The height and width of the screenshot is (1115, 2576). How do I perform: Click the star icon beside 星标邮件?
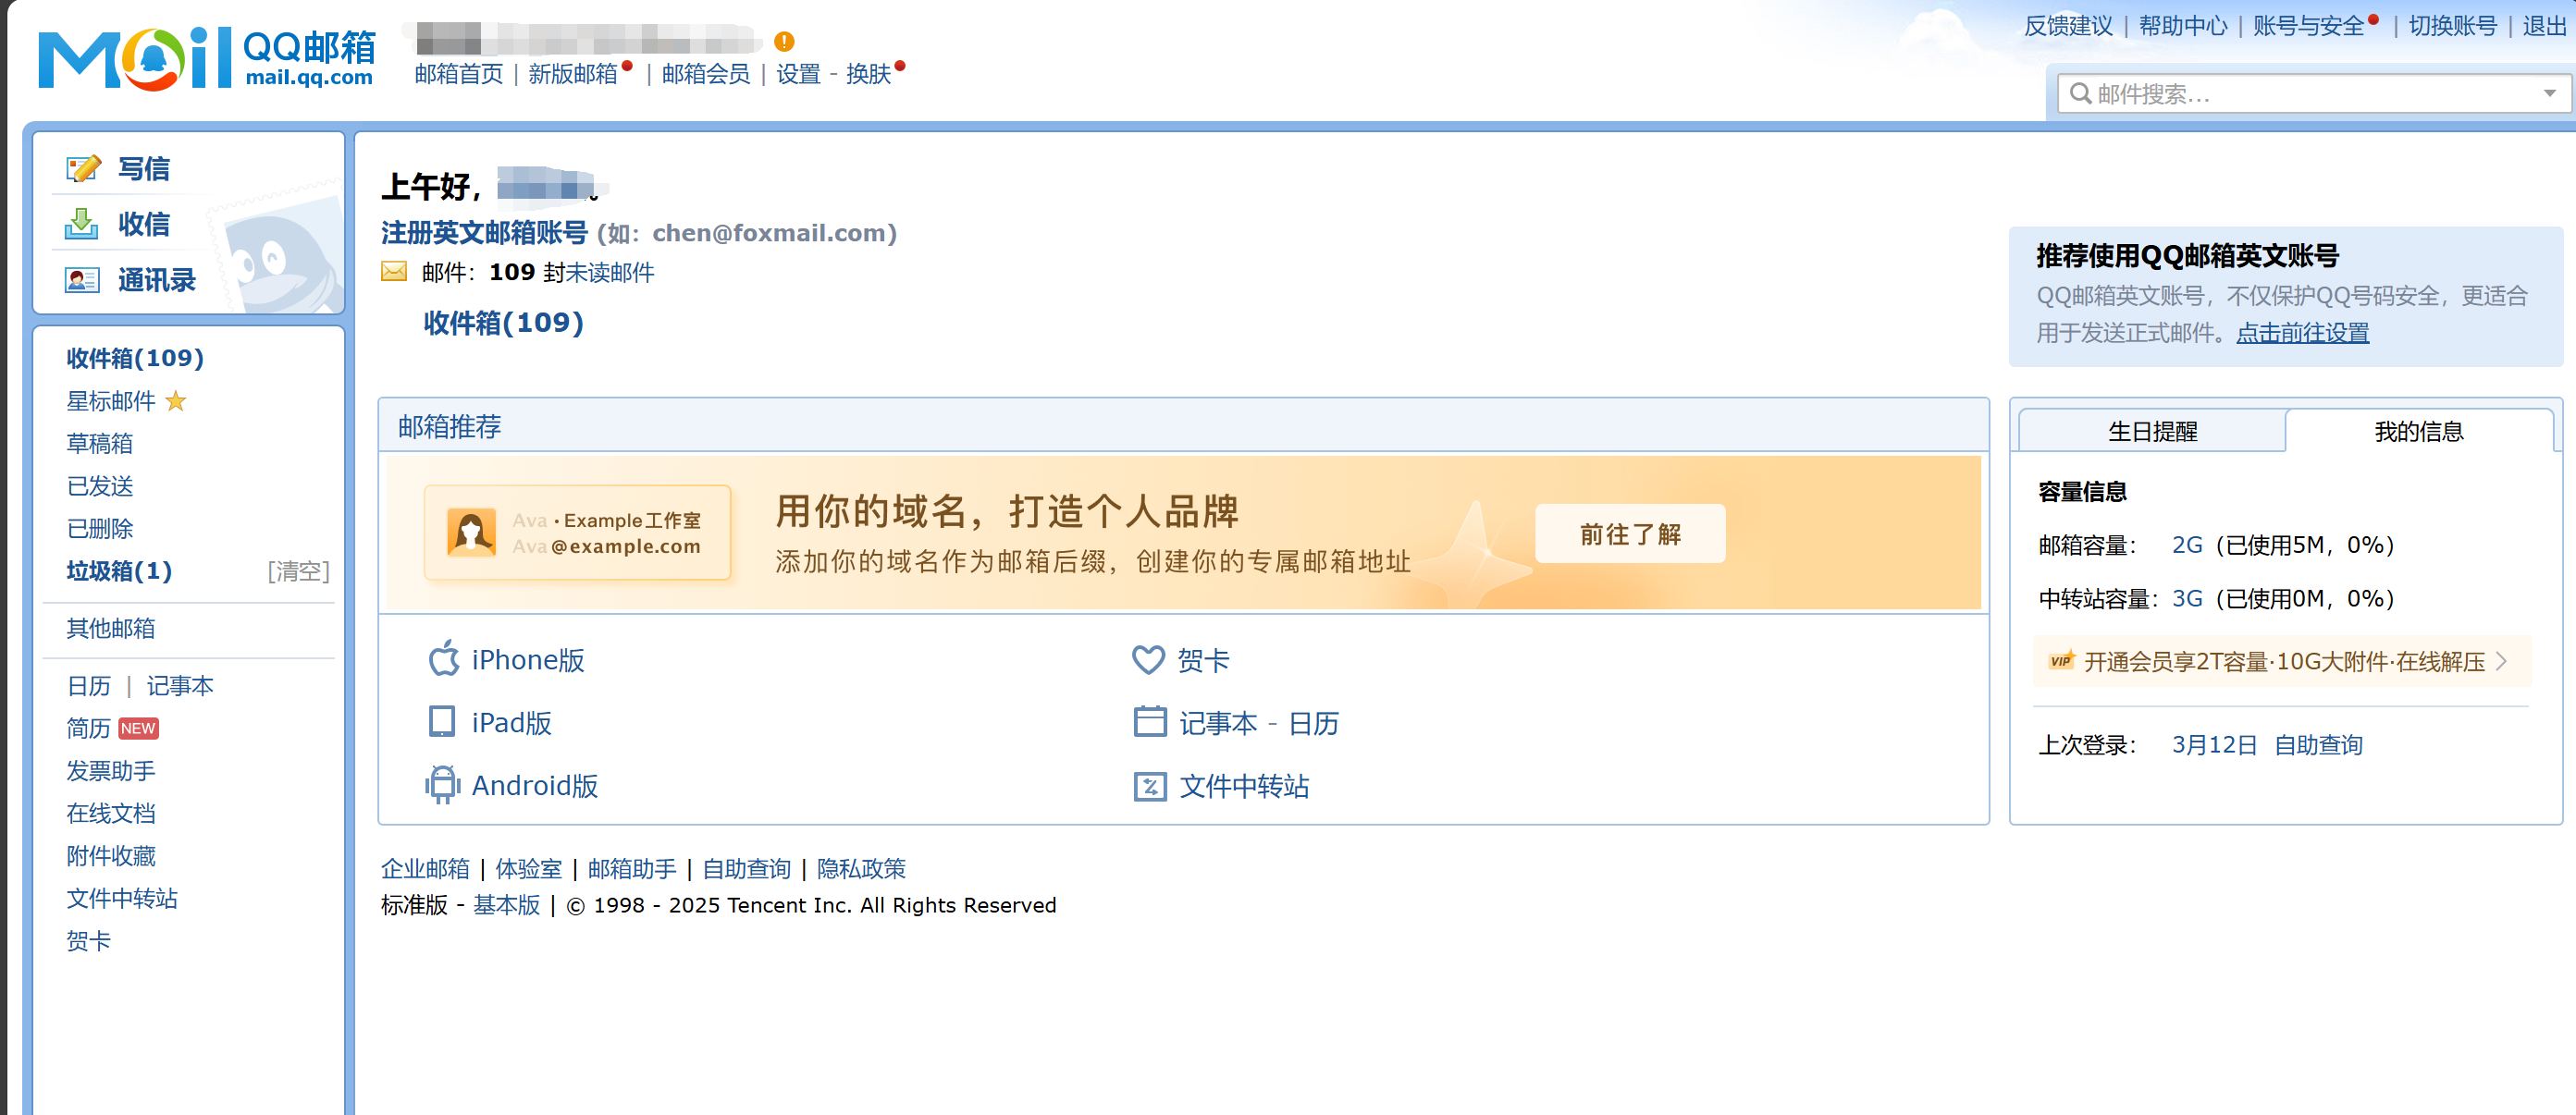click(x=176, y=401)
